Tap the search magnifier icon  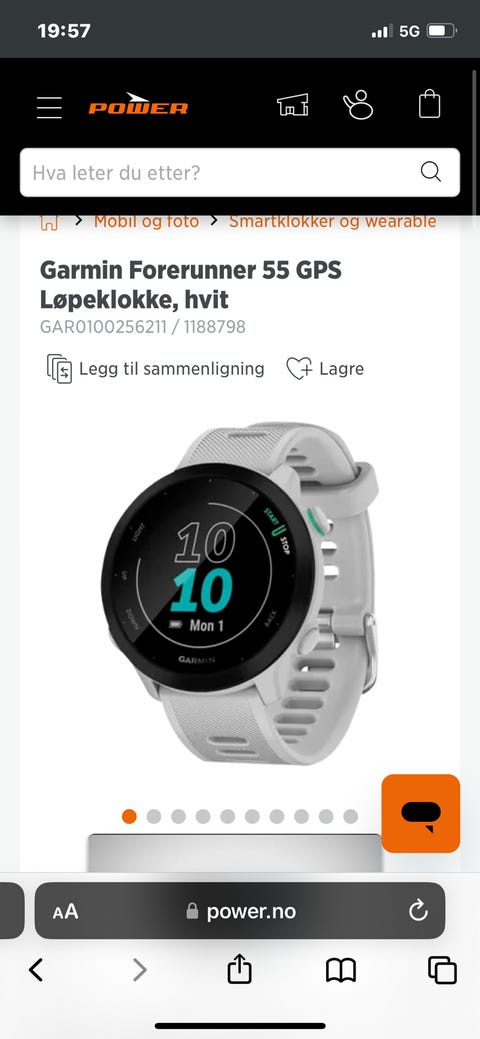click(431, 172)
